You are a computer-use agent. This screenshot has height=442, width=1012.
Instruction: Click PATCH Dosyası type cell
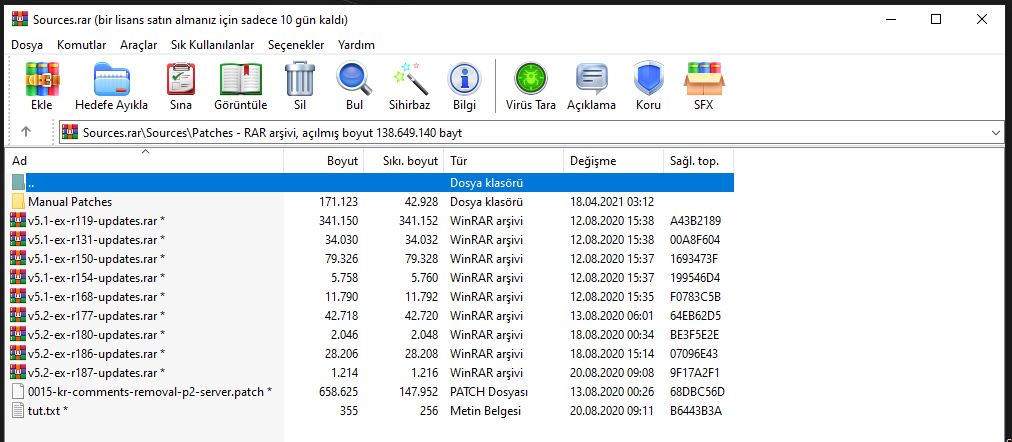pos(489,392)
